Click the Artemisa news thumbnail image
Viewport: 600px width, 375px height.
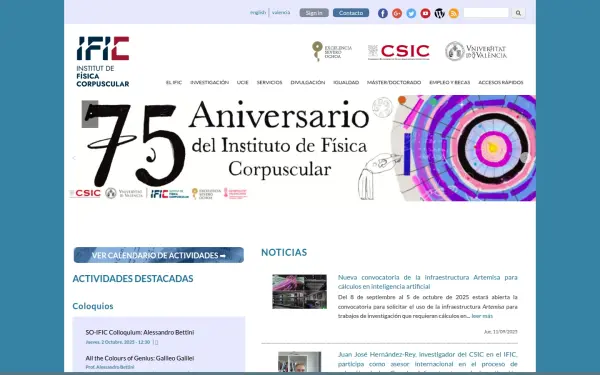coord(300,292)
